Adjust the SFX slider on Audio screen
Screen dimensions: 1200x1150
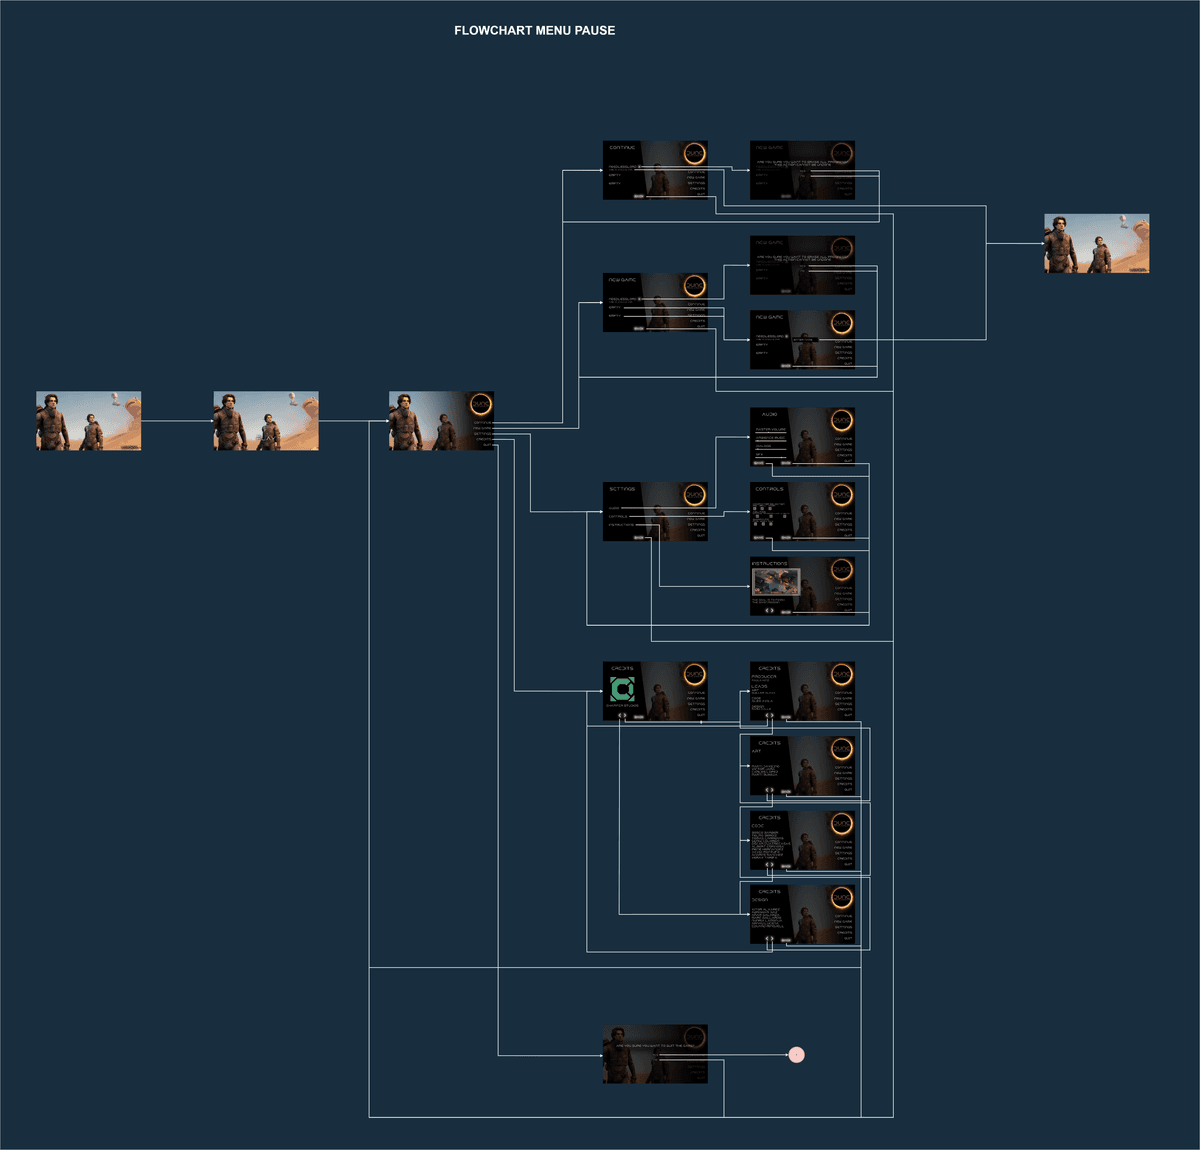pyautogui.click(x=770, y=457)
